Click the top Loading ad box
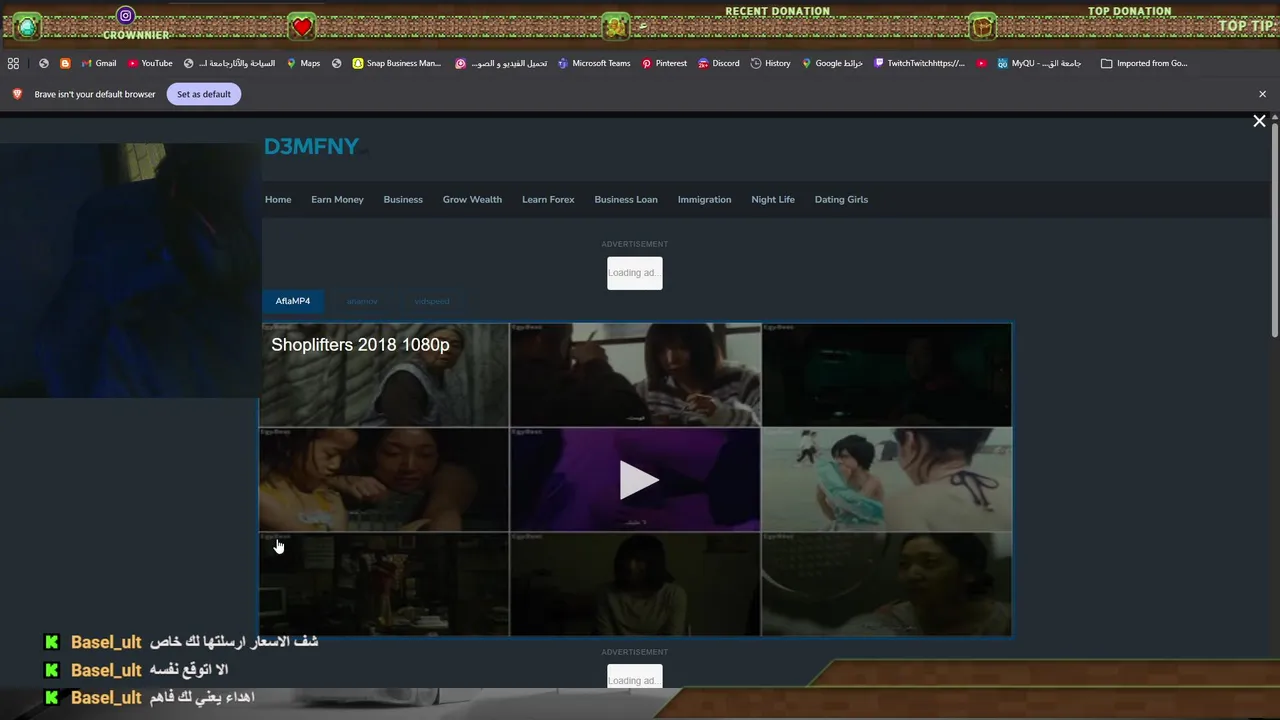Image resolution: width=1280 pixels, height=720 pixels. pyautogui.click(x=635, y=273)
